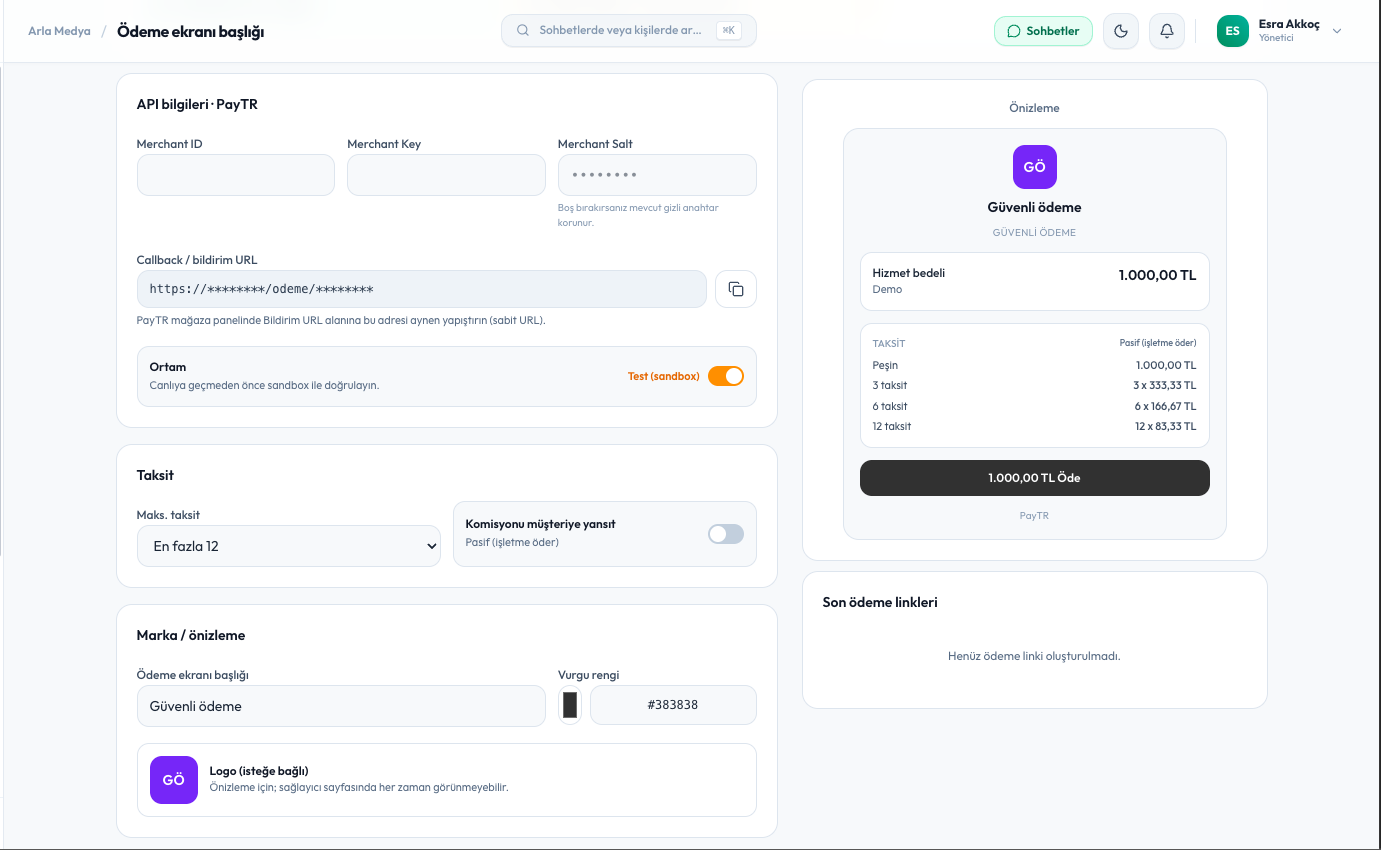Click the ES user avatar

1233,31
